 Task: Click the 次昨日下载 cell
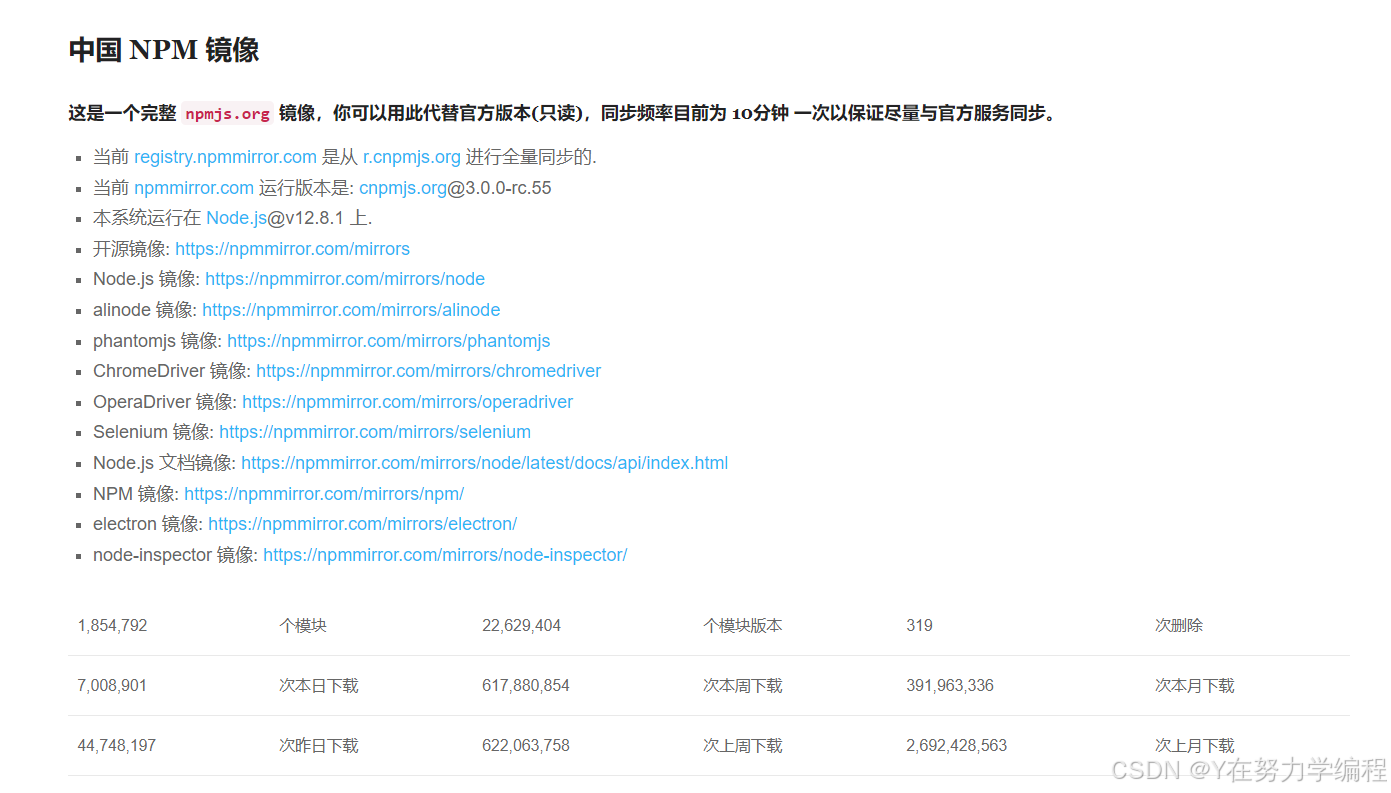[318, 746]
